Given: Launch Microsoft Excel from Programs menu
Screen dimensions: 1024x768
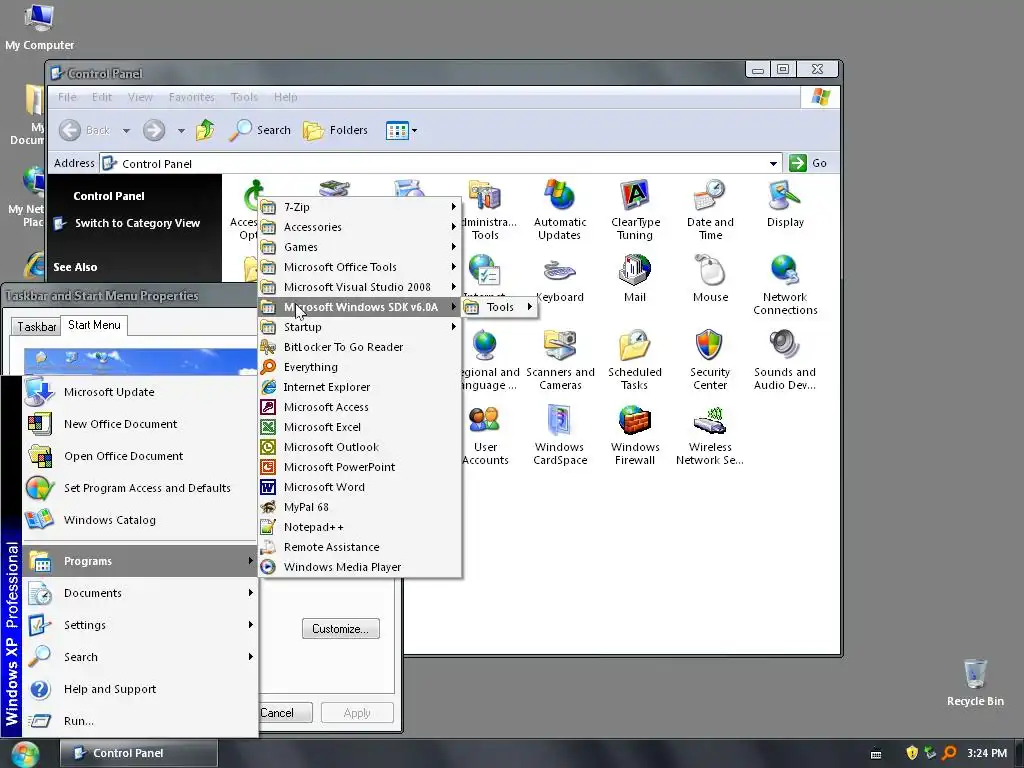Looking at the screenshot, I should (x=360, y=427).
